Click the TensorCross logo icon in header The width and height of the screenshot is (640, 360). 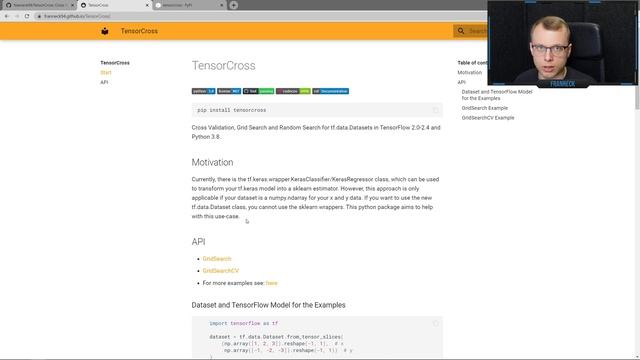pos(105,31)
